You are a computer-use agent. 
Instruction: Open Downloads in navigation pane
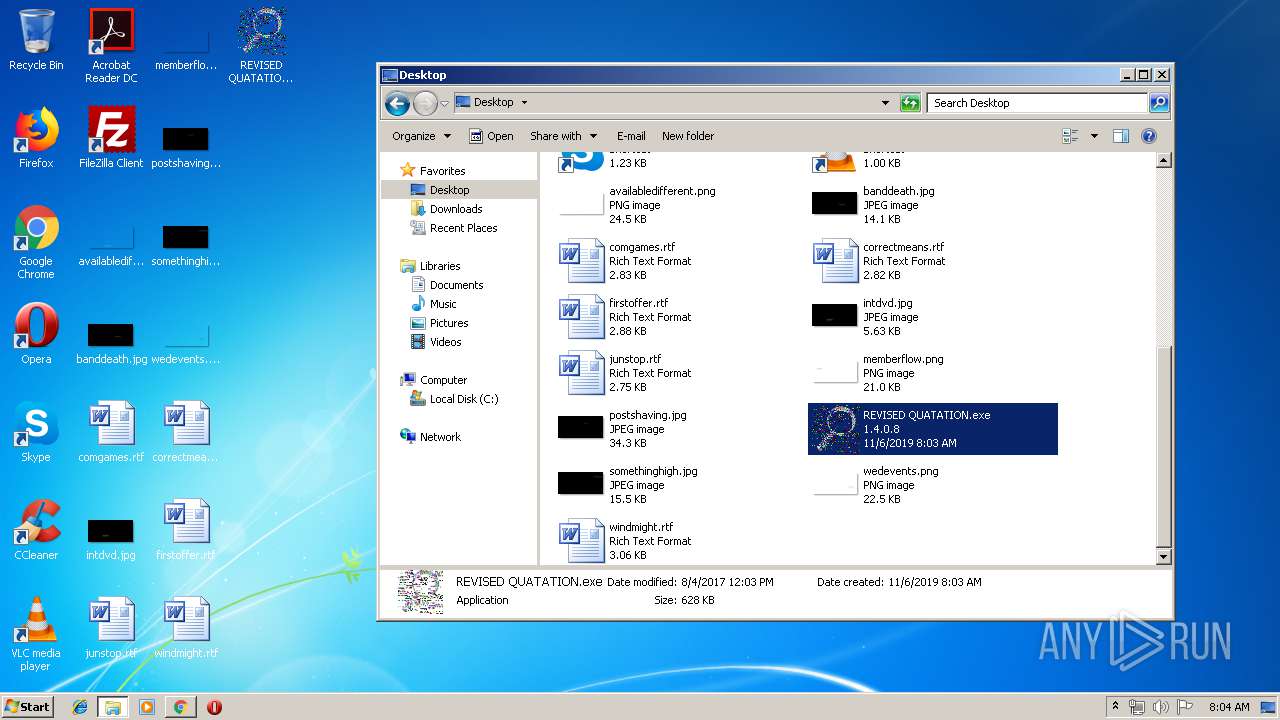[456, 209]
